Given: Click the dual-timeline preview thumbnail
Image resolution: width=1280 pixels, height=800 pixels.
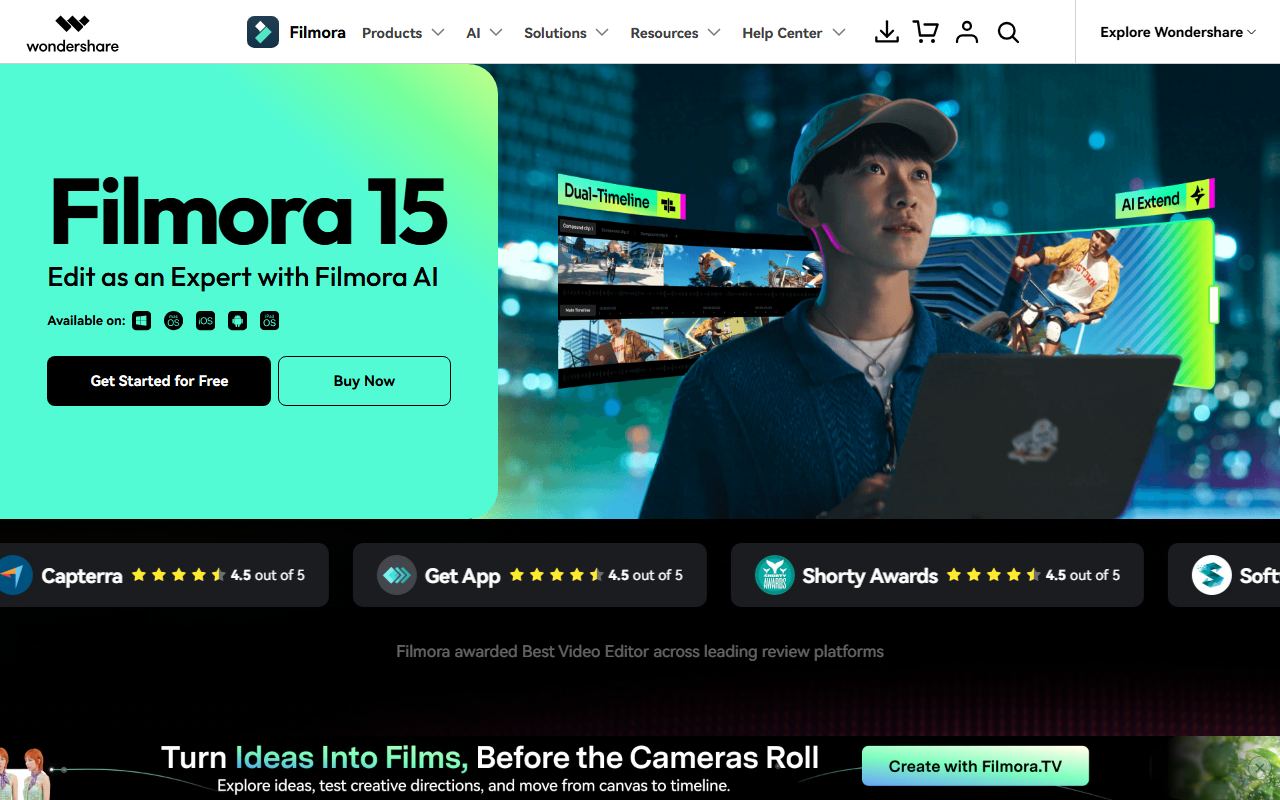Looking at the screenshot, I should 690,303.
